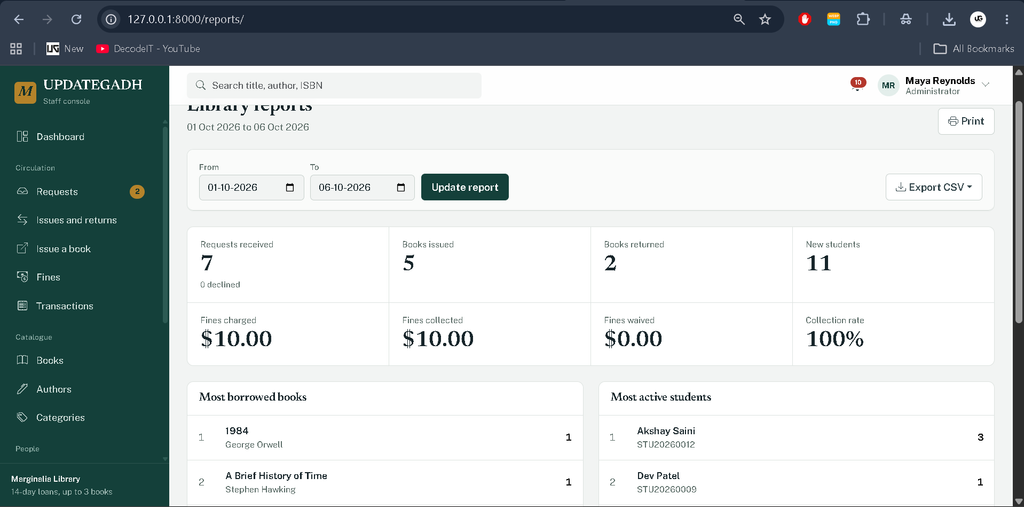
Task: Click the yellow and blue extension icon
Action: coord(833,20)
